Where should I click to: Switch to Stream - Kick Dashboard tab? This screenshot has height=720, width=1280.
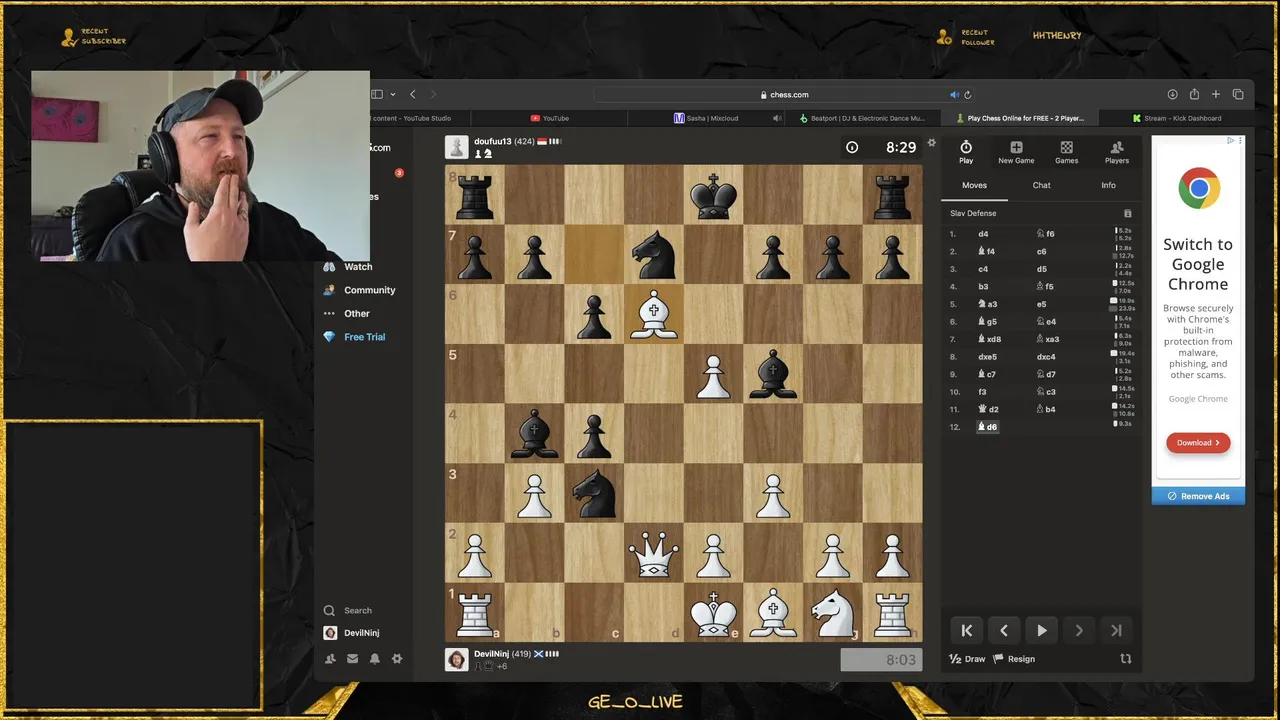1177,118
